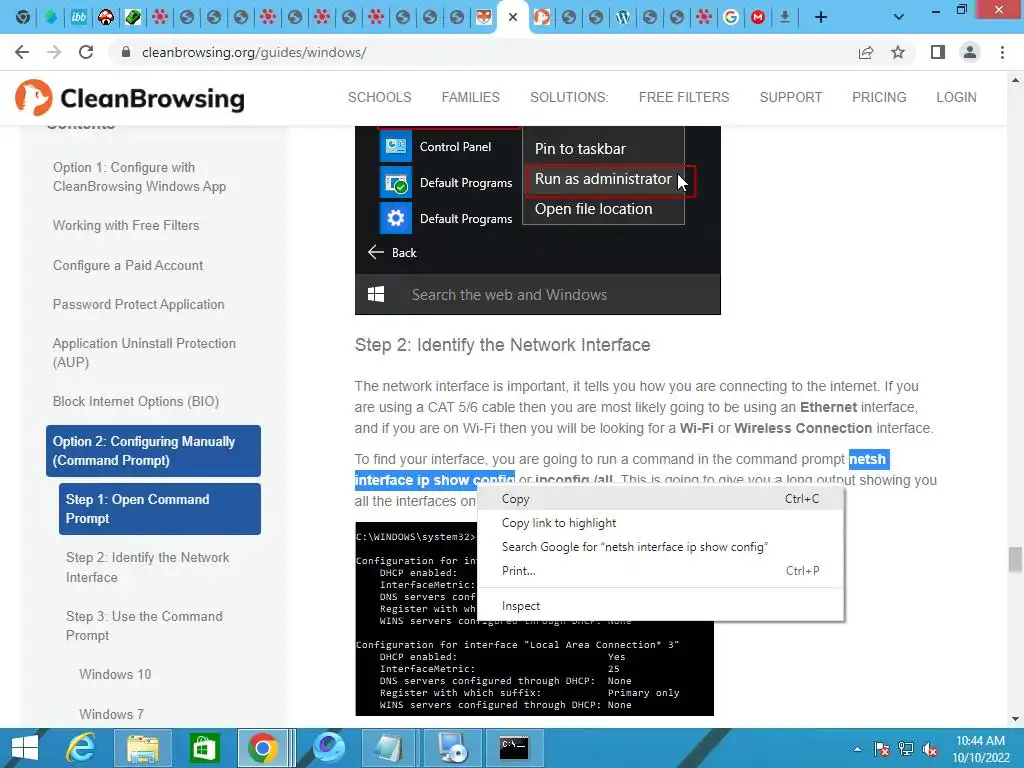Open the SOLUTIONS nav menu
1024x768 pixels.
tap(569, 97)
